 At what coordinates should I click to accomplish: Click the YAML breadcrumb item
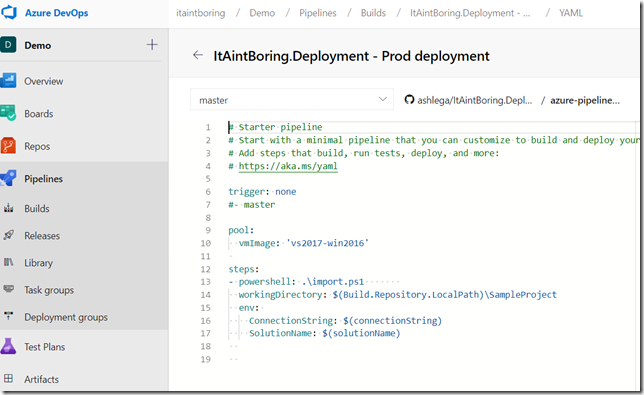tap(571, 13)
